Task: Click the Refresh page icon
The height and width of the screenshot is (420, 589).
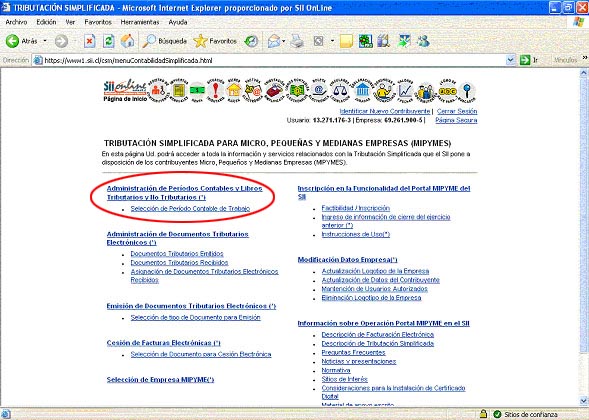Action: [109, 41]
